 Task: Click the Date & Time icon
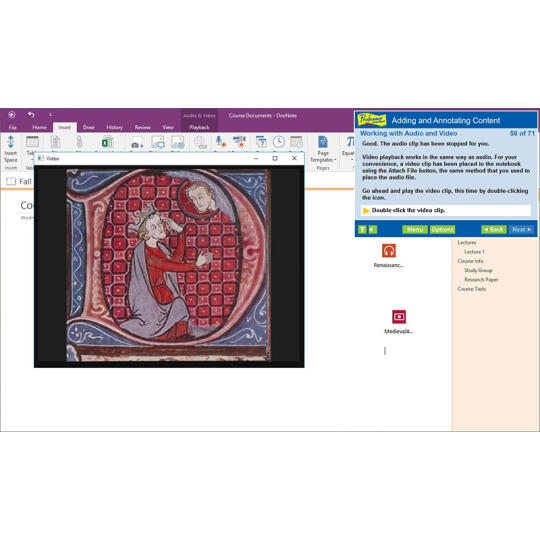pyautogui.click(x=297, y=142)
